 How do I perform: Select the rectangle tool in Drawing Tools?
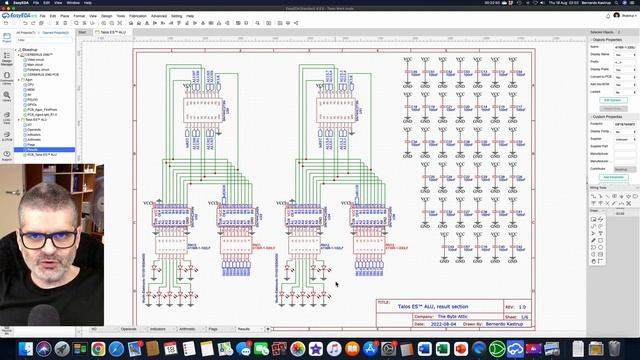click(x=600, y=240)
